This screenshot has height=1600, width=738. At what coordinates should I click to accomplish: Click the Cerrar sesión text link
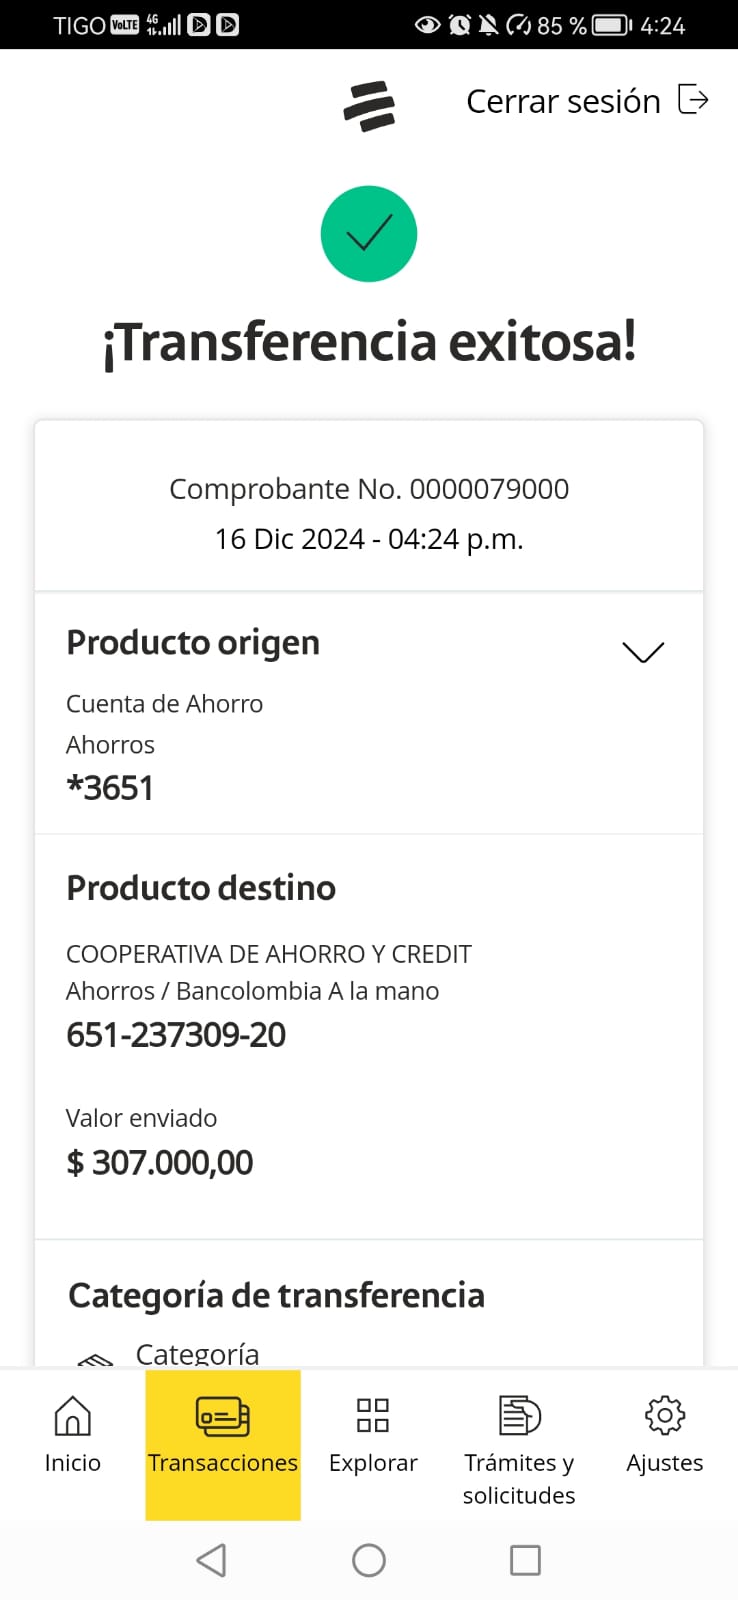pos(563,101)
